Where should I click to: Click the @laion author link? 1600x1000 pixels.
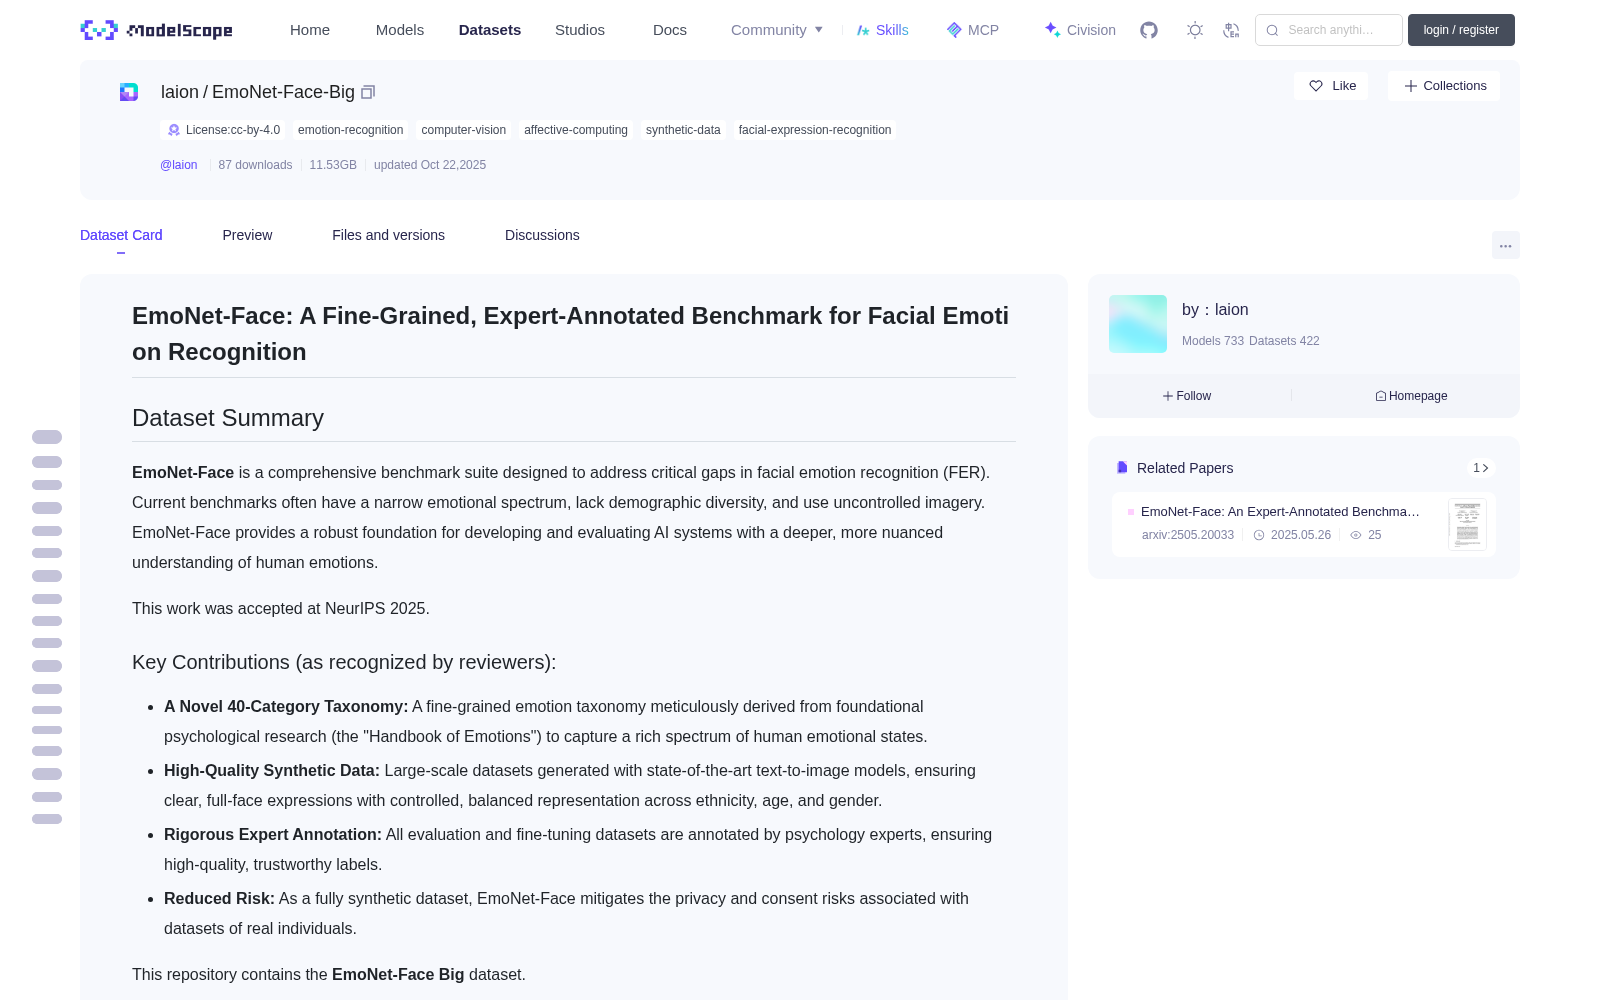point(179,165)
